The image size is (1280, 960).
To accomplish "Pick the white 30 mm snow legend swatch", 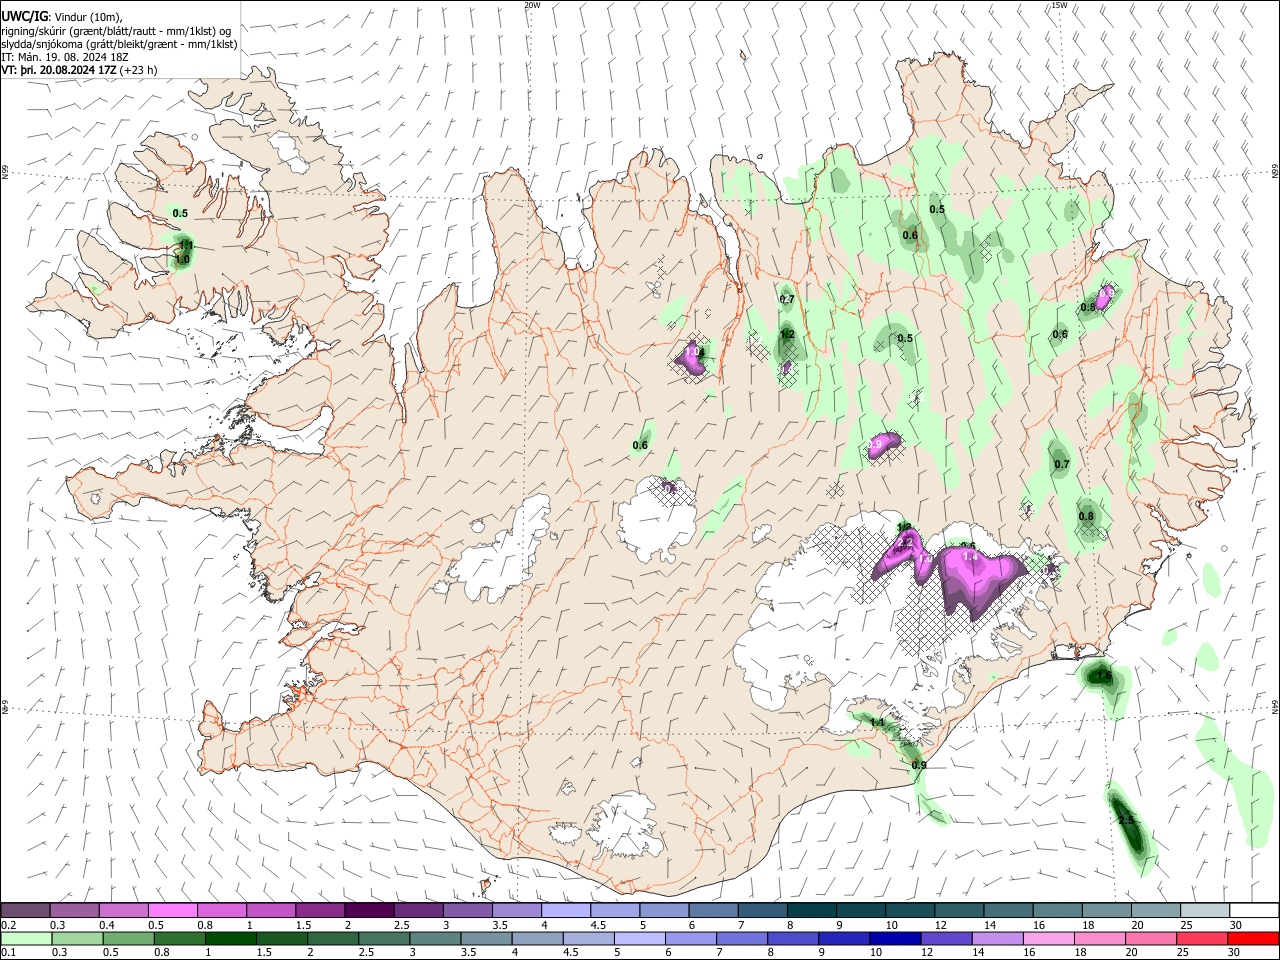I will click(1254, 911).
